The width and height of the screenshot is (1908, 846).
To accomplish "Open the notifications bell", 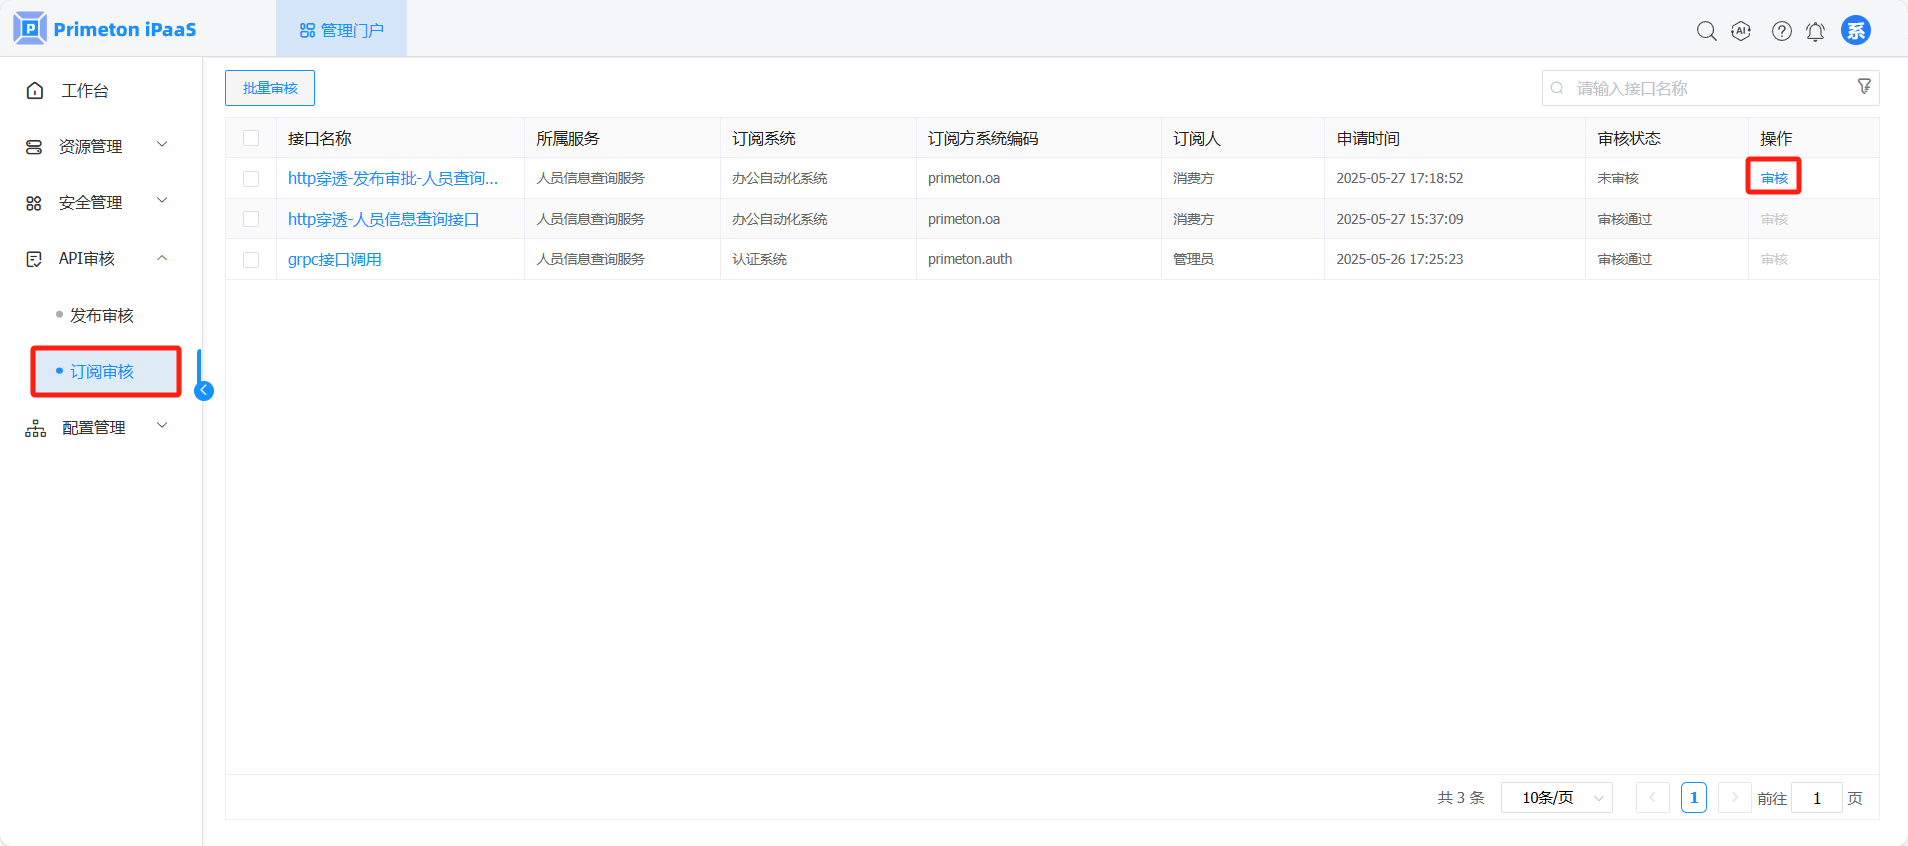I will (x=1815, y=32).
